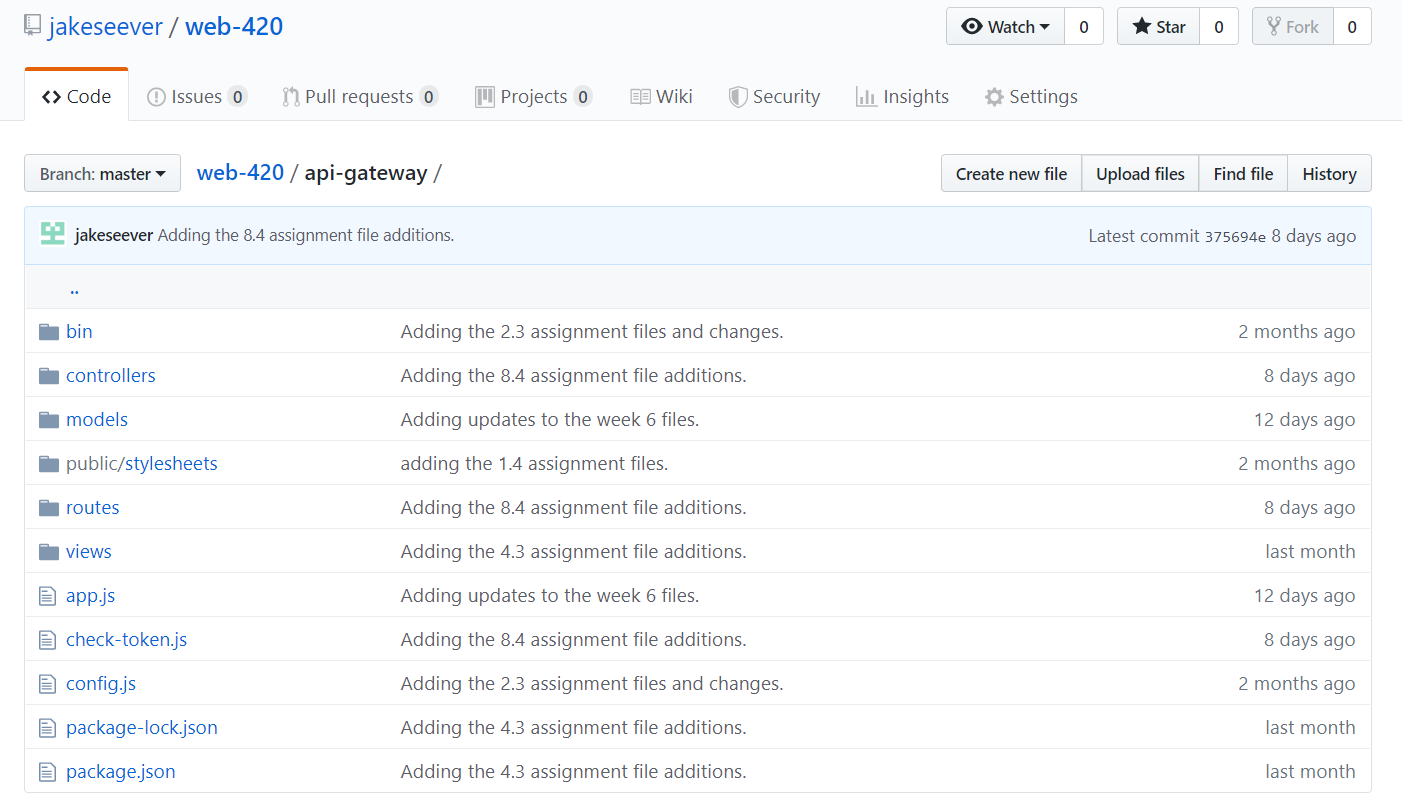The image size is (1402, 807).
Task: Open the package-lock.json file
Action: 142,727
